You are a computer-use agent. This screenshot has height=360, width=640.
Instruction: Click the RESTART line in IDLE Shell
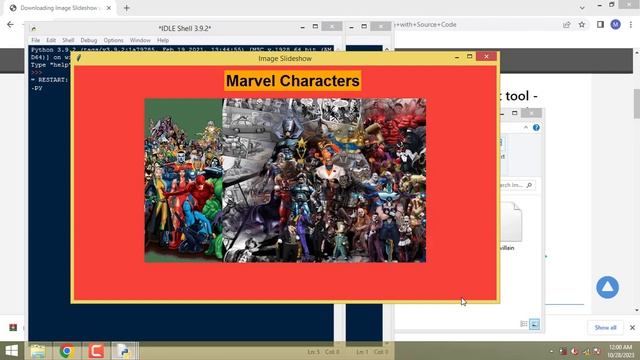pyautogui.click(x=49, y=80)
